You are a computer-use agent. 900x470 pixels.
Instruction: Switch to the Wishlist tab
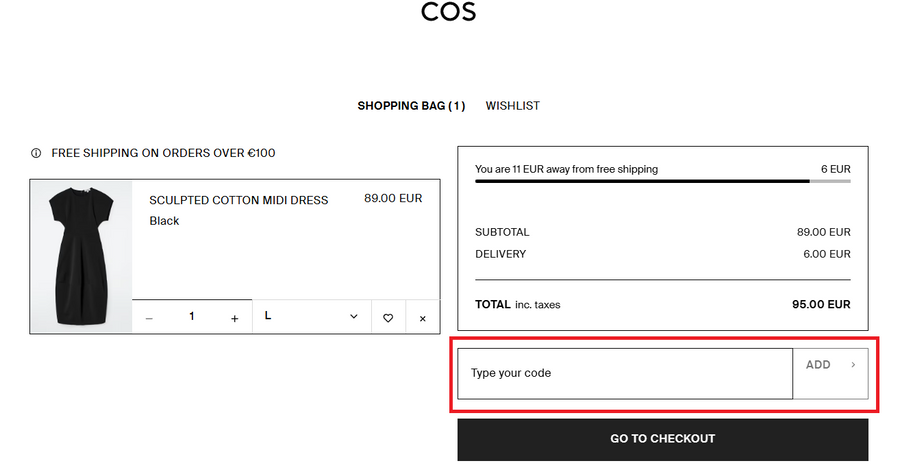pyautogui.click(x=512, y=105)
